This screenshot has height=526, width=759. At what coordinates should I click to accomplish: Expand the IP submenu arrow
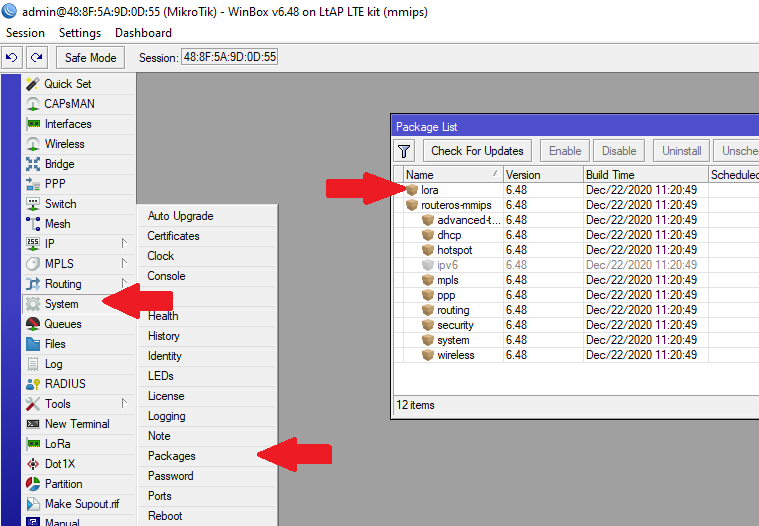pyautogui.click(x=124, y=243)
